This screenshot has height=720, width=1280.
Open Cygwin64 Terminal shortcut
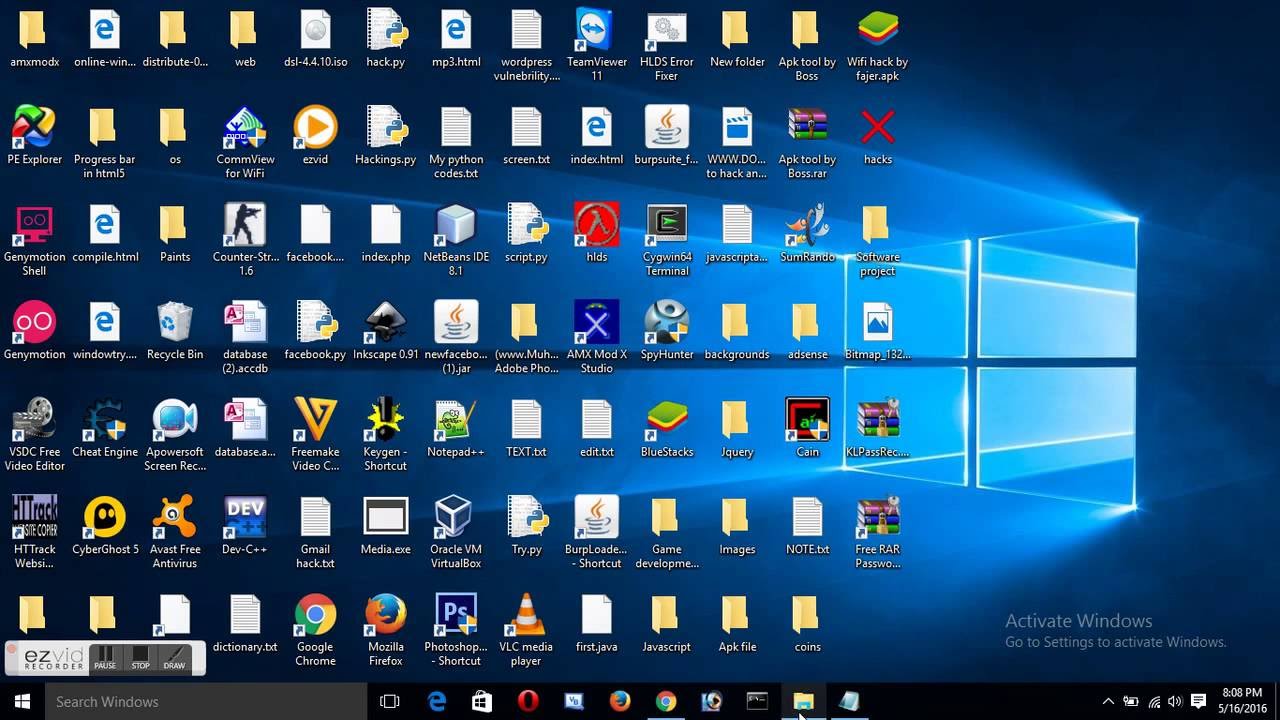coord(667,240)
